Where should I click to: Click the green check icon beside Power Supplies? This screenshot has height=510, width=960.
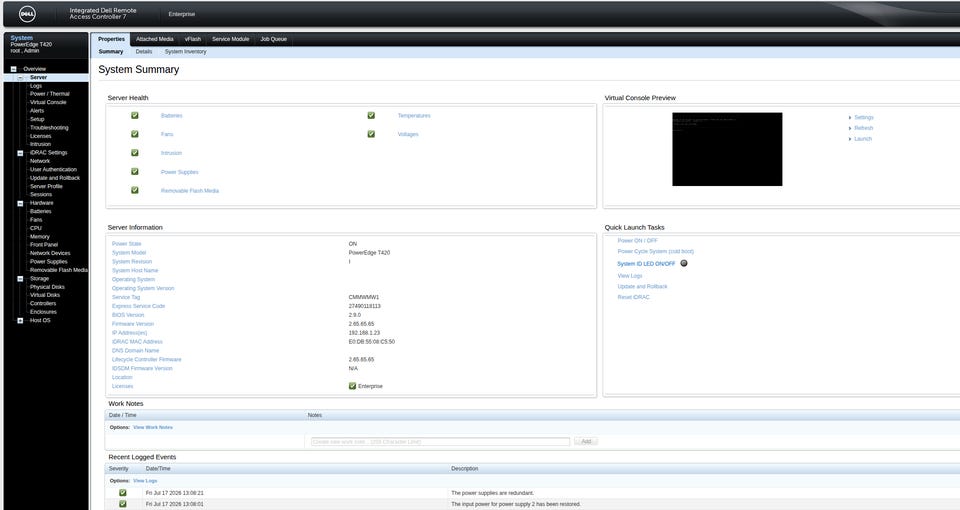click(x=135, y=171)
